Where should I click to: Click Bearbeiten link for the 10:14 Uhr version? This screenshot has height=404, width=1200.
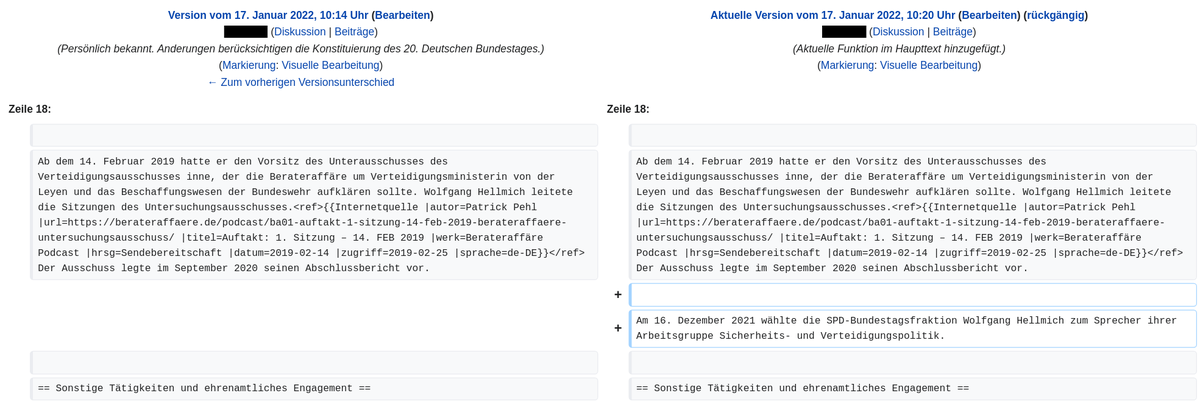point(402,15)
